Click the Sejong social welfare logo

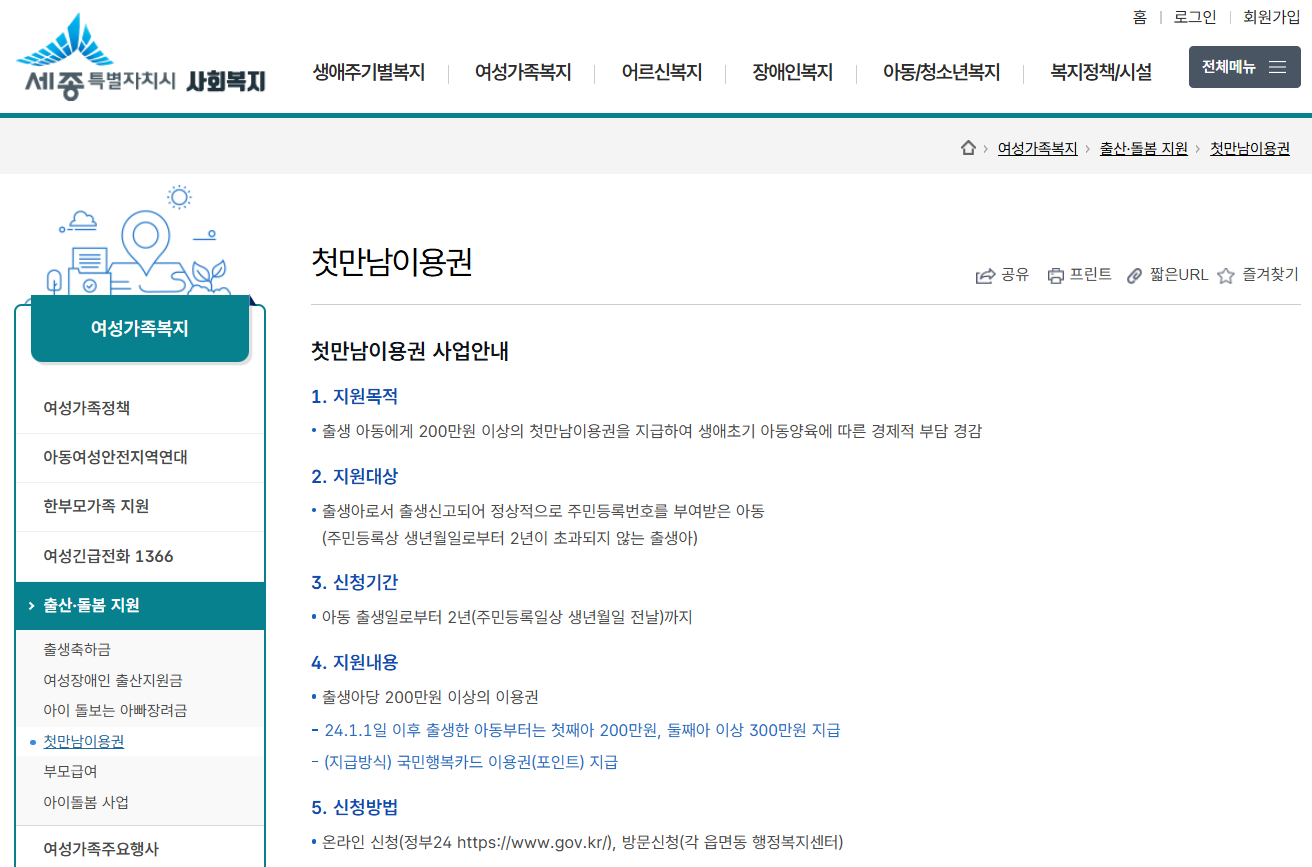click(x=140, y=57)
